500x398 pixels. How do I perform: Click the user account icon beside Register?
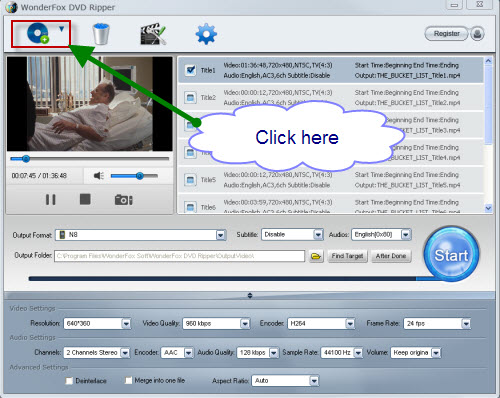(477, 34)
